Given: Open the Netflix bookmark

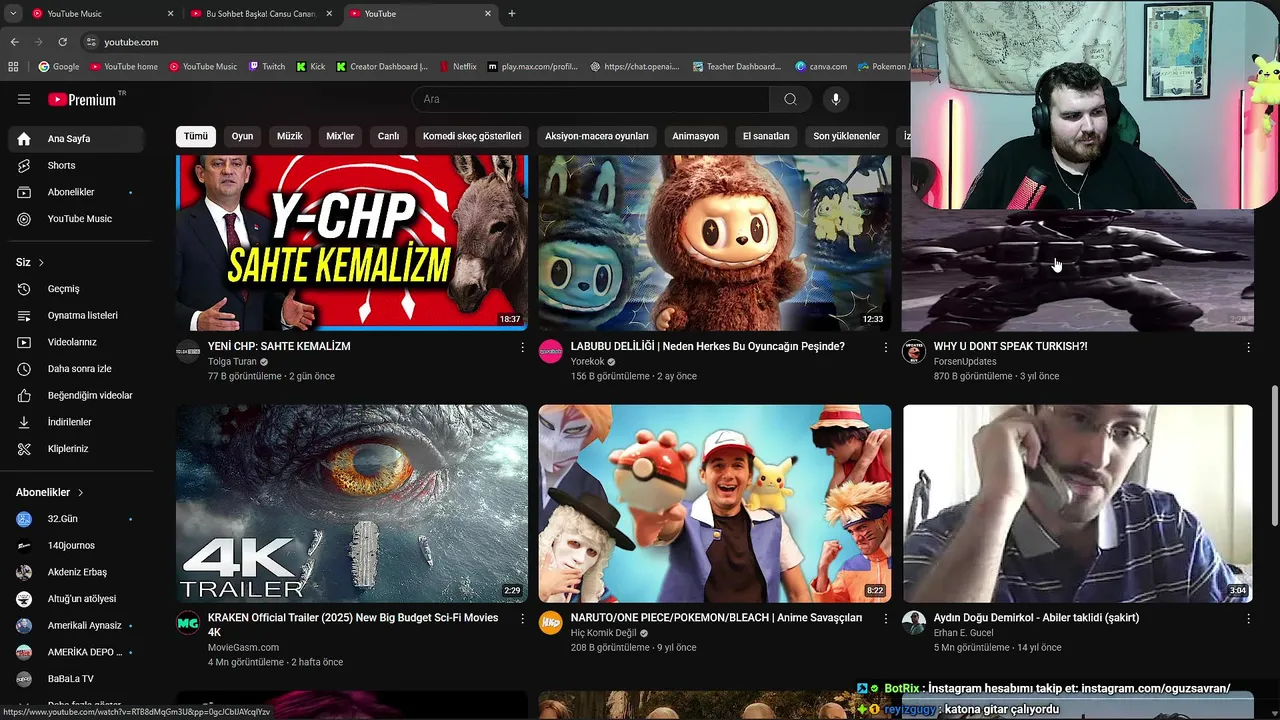Looking at the screenshot, I should point(457,67).
